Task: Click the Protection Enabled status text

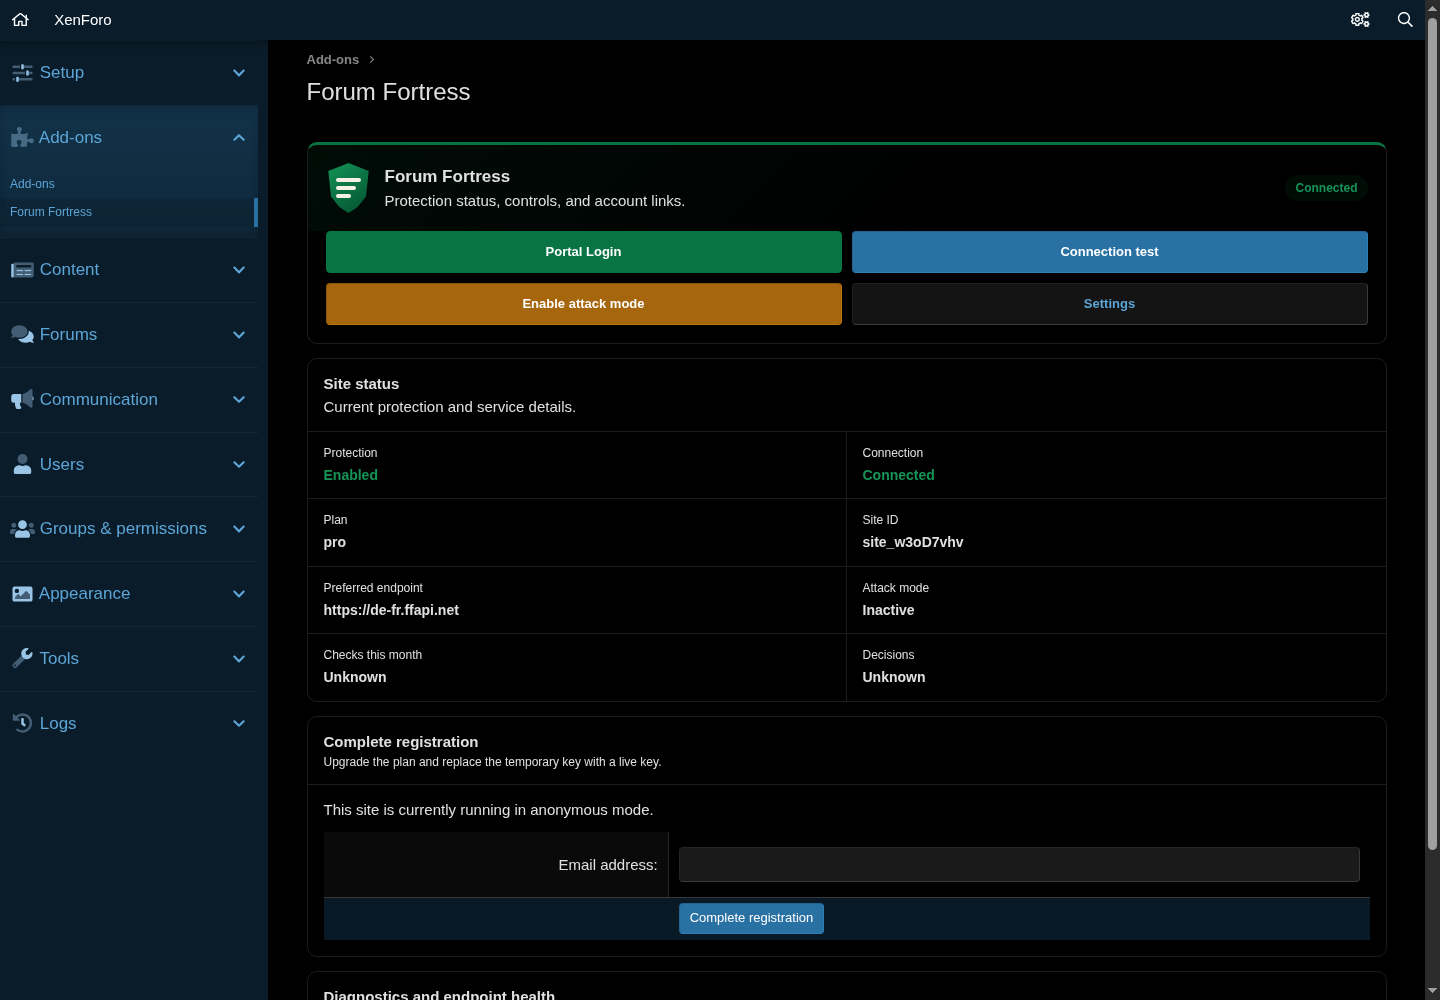Action: point(351,475)
